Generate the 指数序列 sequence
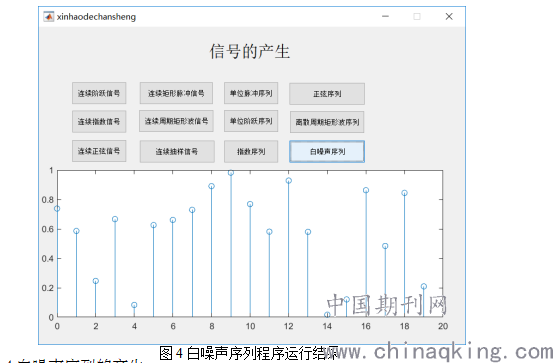This screenshot has width=553, height=363. tap(251, 152)
